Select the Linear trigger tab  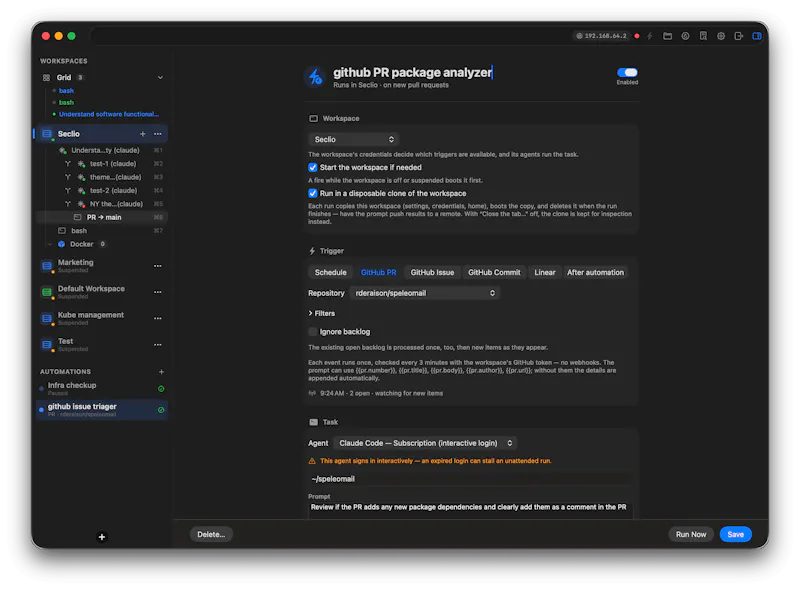(545, 273)
